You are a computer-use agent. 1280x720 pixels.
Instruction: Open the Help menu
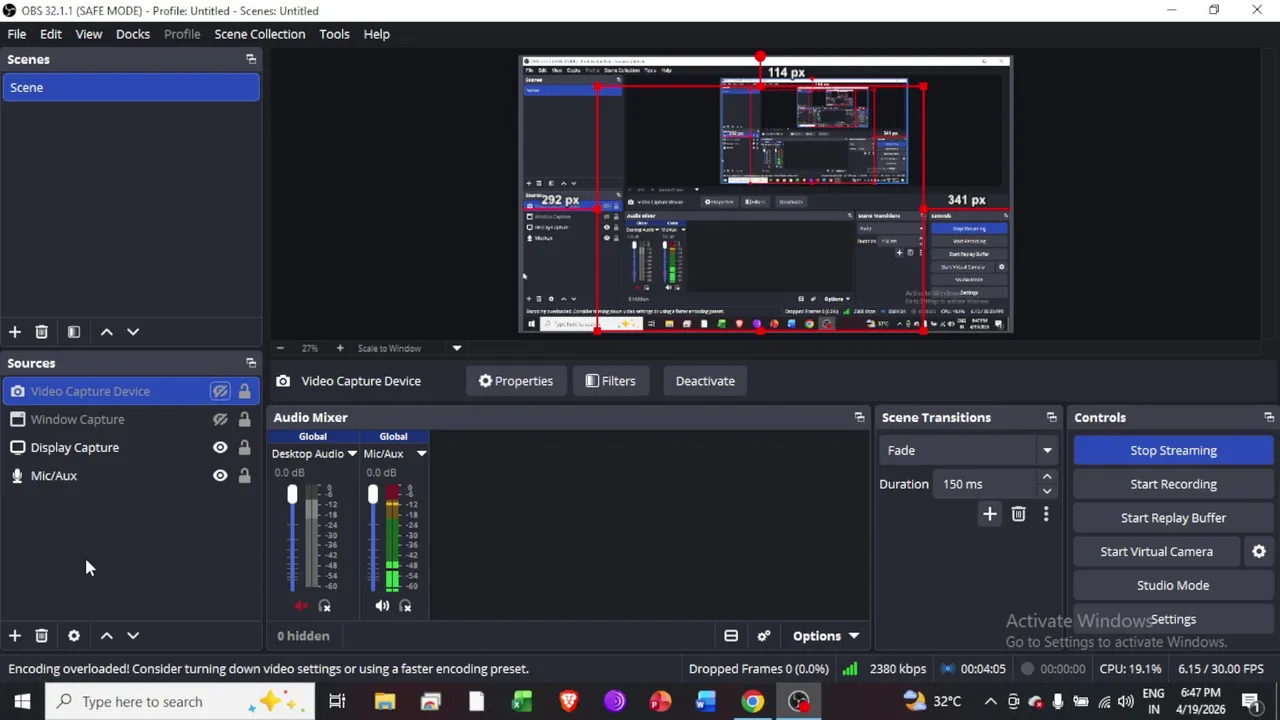(377, 34)
